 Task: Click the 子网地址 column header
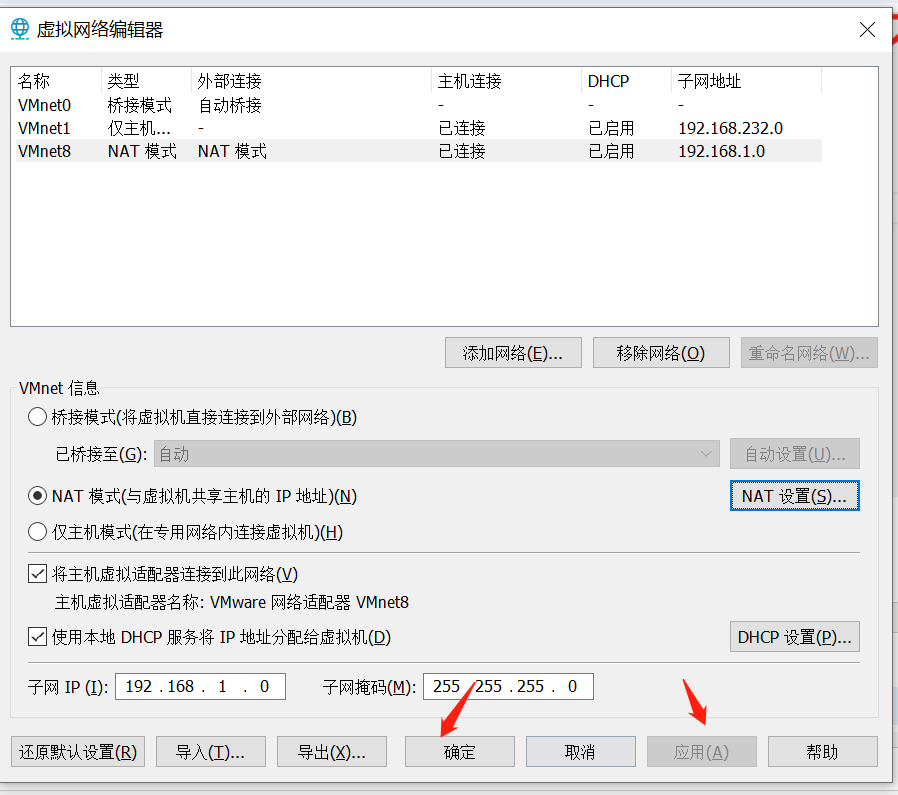(x=746, y=81)
